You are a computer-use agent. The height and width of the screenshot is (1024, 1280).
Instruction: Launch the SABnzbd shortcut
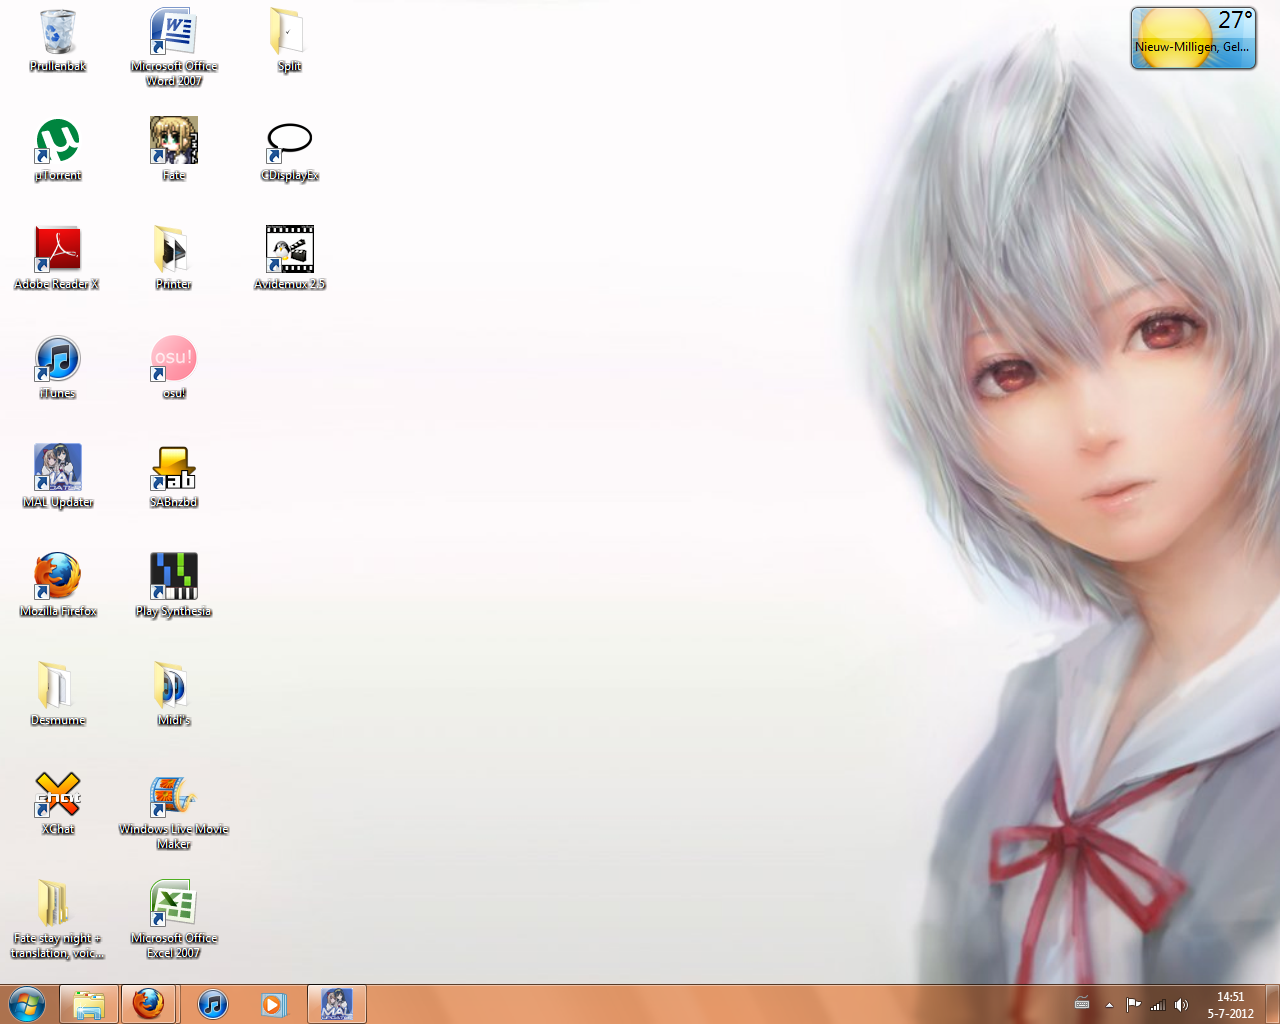pyautogui.click(x=174, y=477)
